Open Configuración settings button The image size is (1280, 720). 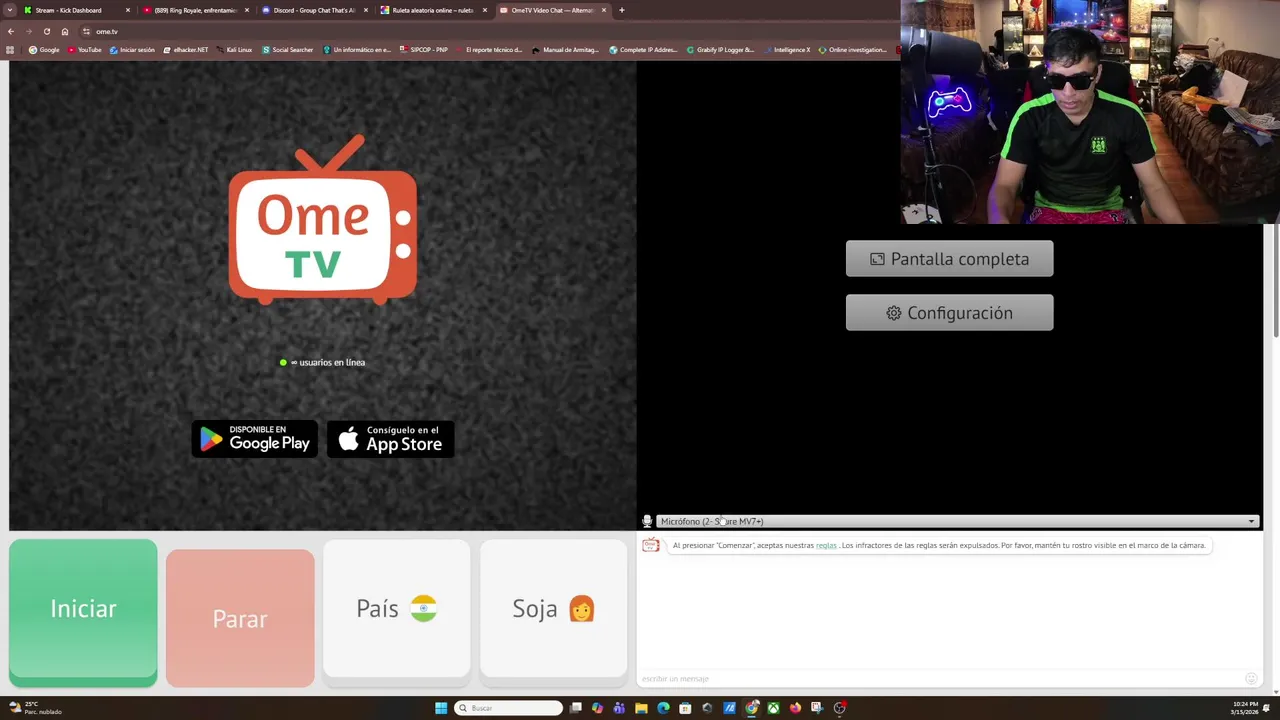pos(949,313)
